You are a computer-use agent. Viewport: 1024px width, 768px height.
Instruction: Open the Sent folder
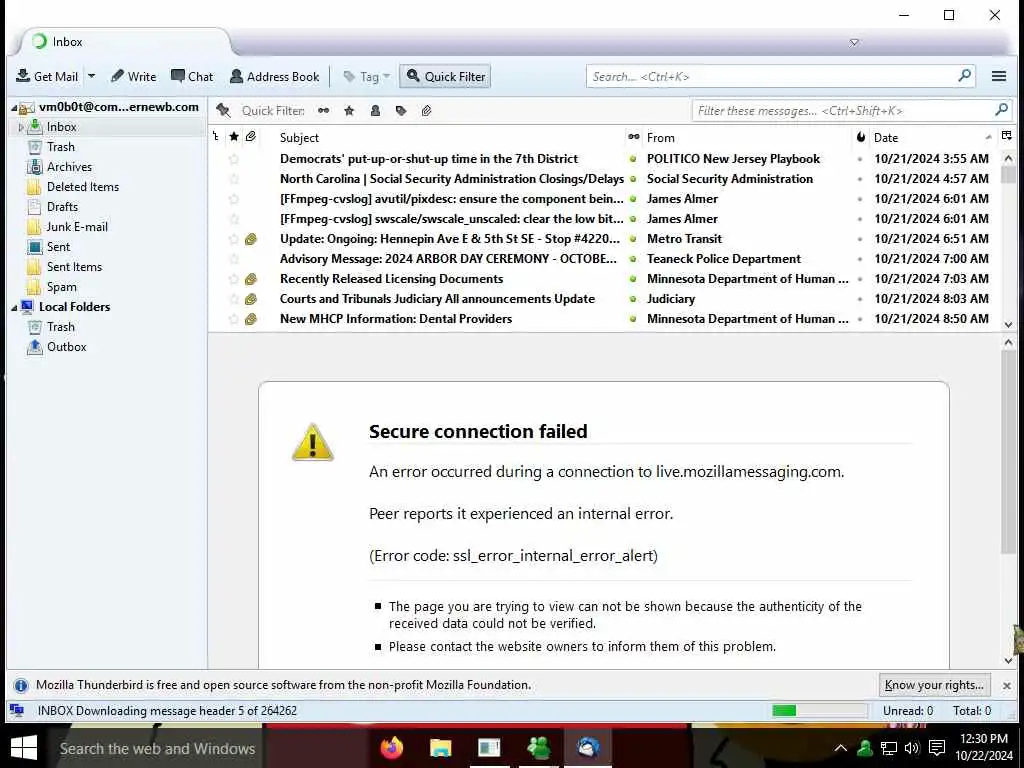(58, 247)
